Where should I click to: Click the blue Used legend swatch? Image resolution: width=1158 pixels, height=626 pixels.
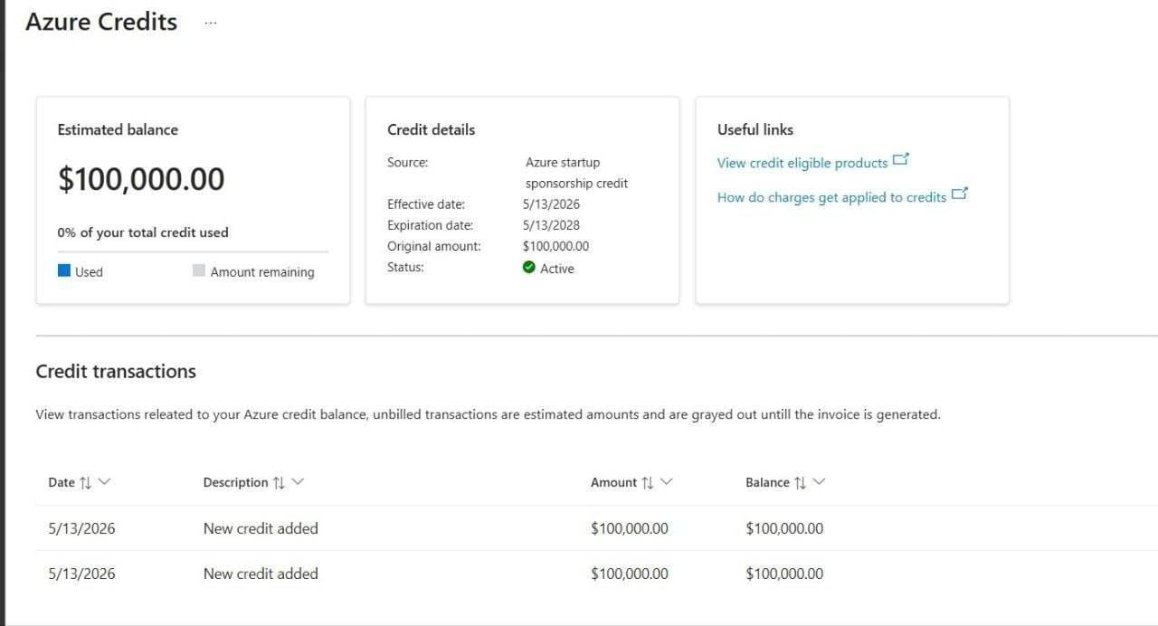click(x=64, y=270)
